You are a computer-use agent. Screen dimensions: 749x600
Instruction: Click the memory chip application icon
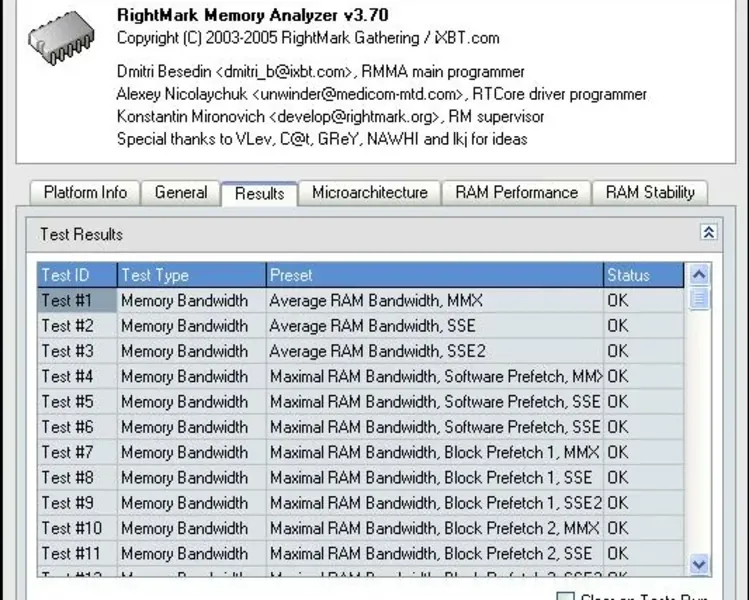(61, 38)
